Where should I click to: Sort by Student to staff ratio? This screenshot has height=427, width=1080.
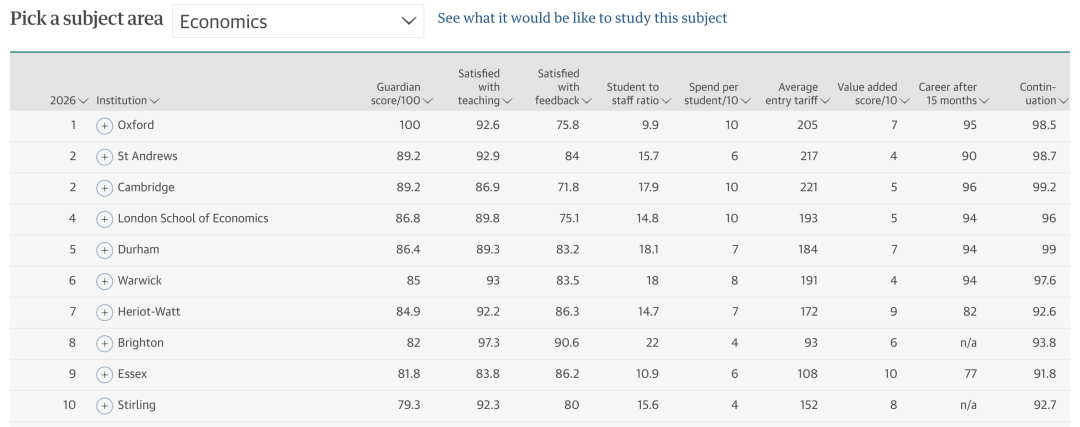tap(638, 94)
